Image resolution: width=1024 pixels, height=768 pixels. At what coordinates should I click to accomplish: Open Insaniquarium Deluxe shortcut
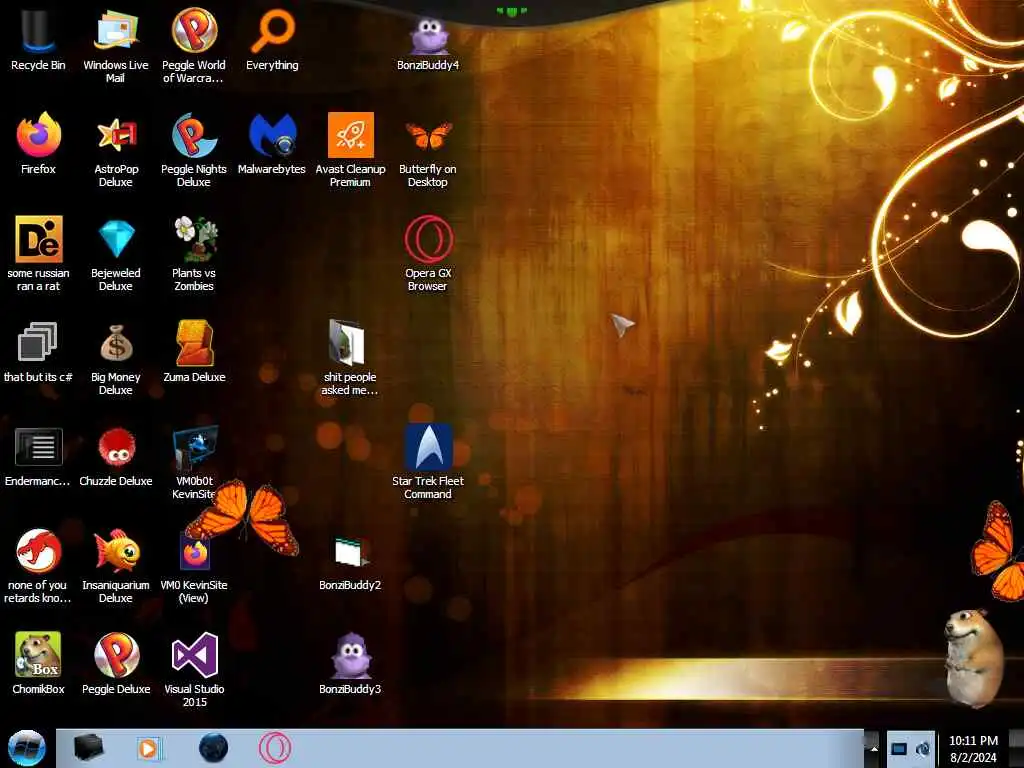(x=116, y=566)
